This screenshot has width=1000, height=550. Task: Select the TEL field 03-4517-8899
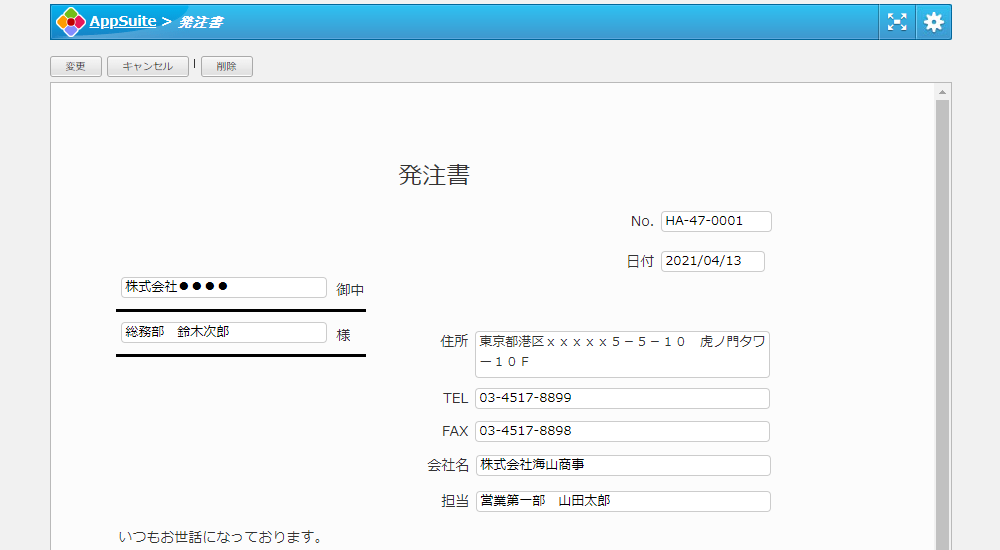point(622,398)
